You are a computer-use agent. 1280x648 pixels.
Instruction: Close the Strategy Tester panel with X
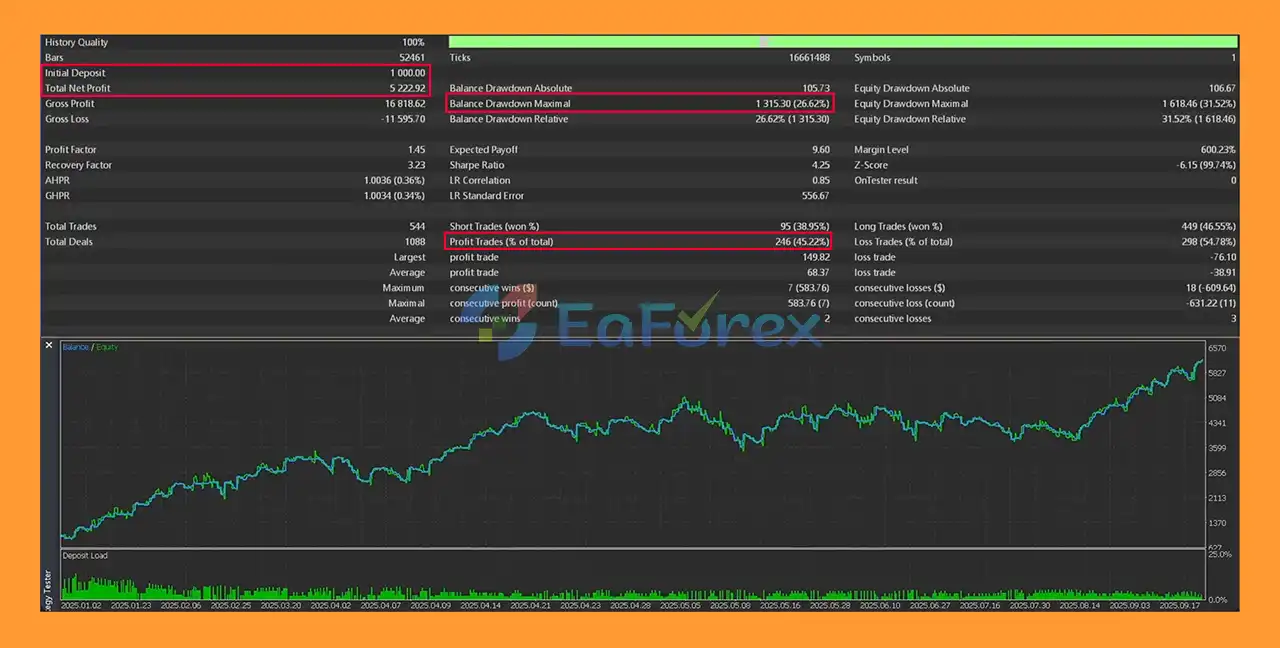(x=49, y=345)
